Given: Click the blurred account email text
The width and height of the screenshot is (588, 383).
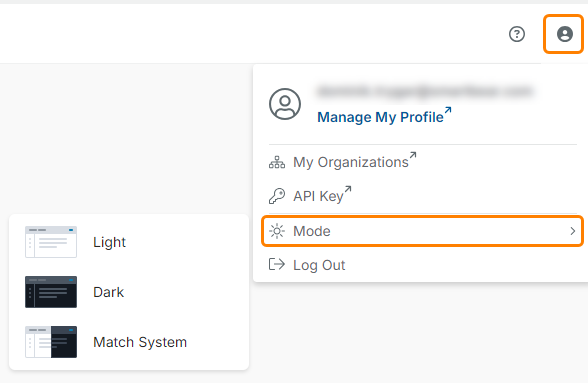Looking at the screenshot, I should click(424, 91).
